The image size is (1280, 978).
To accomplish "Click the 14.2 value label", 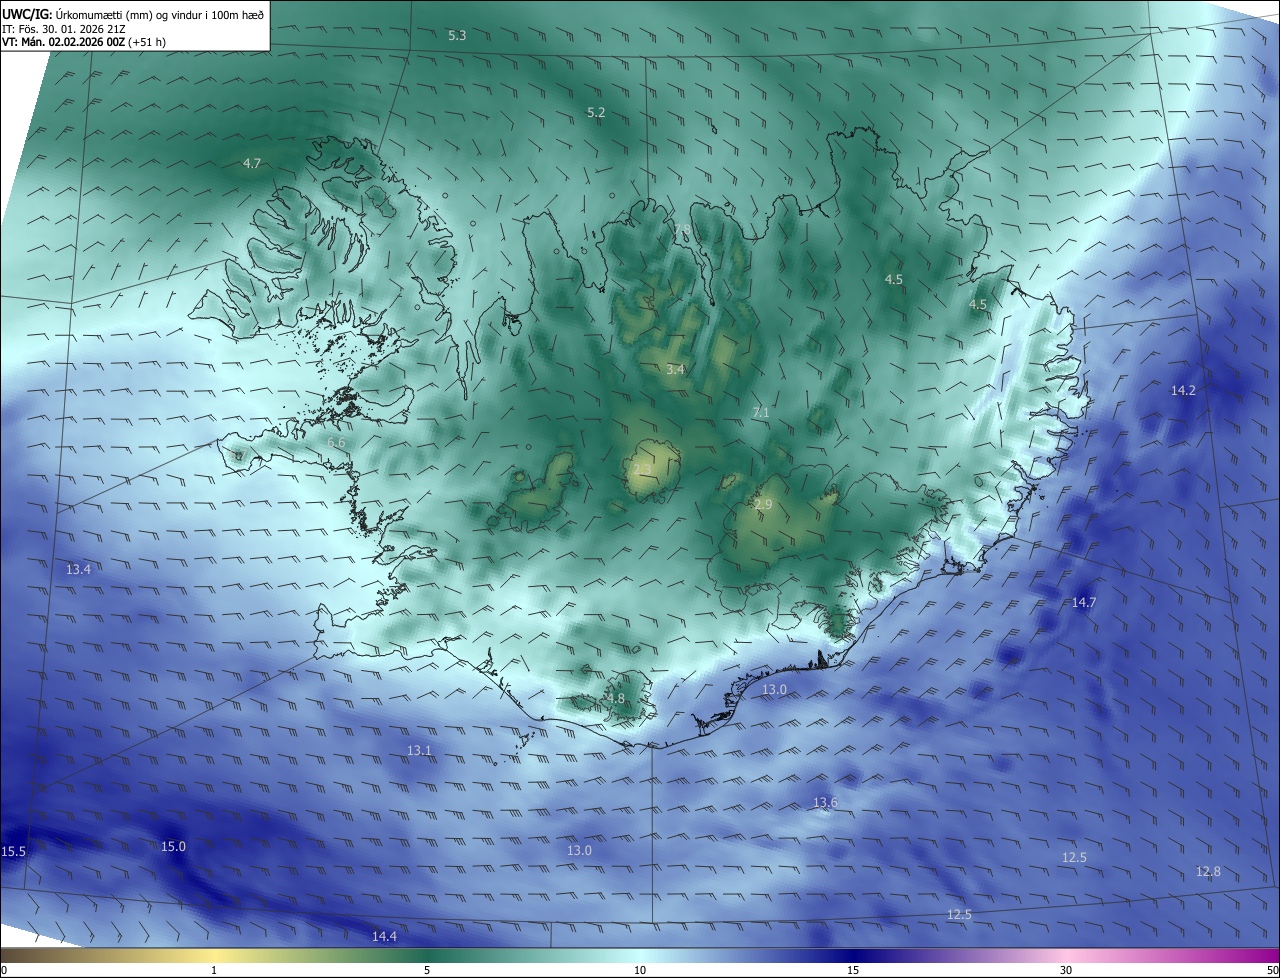I will click(x=1183, y=390).
